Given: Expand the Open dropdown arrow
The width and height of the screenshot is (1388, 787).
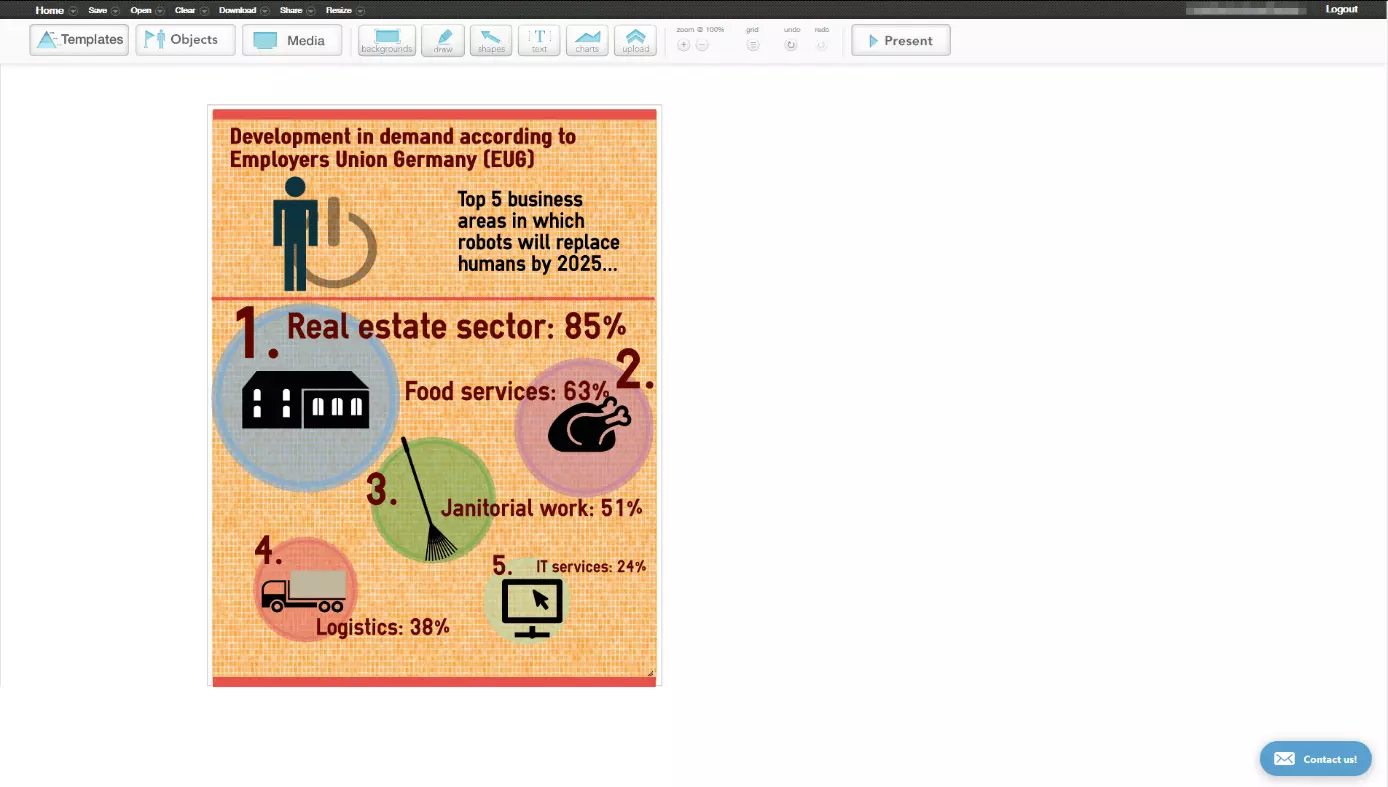Looking at the screenshot, I should pos(159,11).
